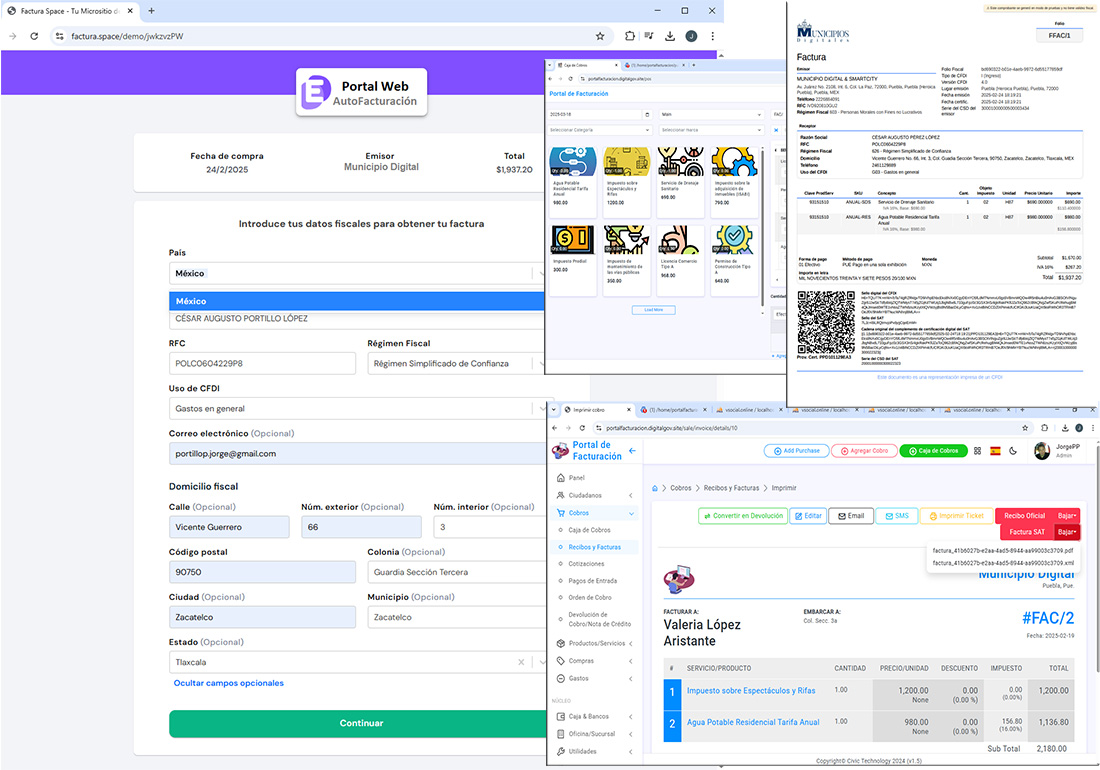Click Ocultar campos opcionales link
The image size is (1100, 770).
tap(228, 683)
